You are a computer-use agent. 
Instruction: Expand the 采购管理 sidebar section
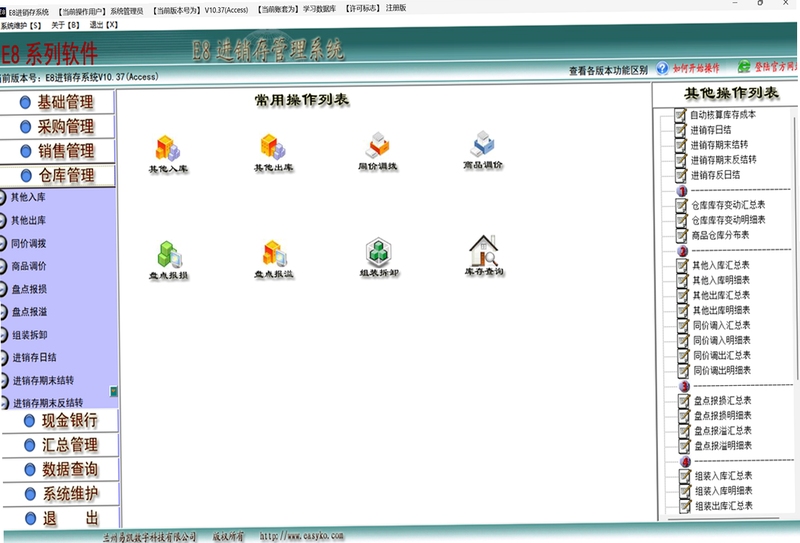[x=57, y=127]
